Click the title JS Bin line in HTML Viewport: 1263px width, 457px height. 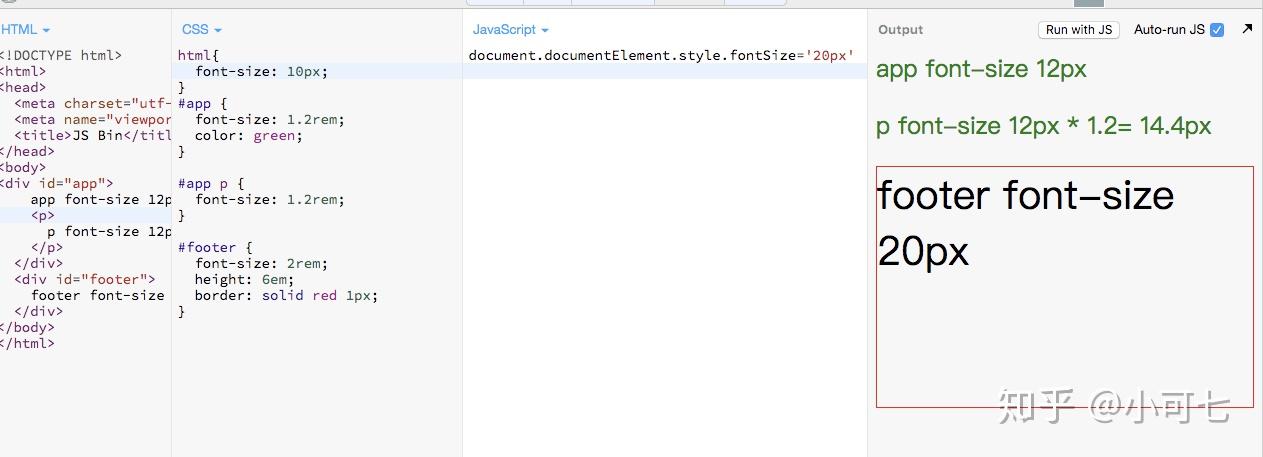tap(92, 136)
